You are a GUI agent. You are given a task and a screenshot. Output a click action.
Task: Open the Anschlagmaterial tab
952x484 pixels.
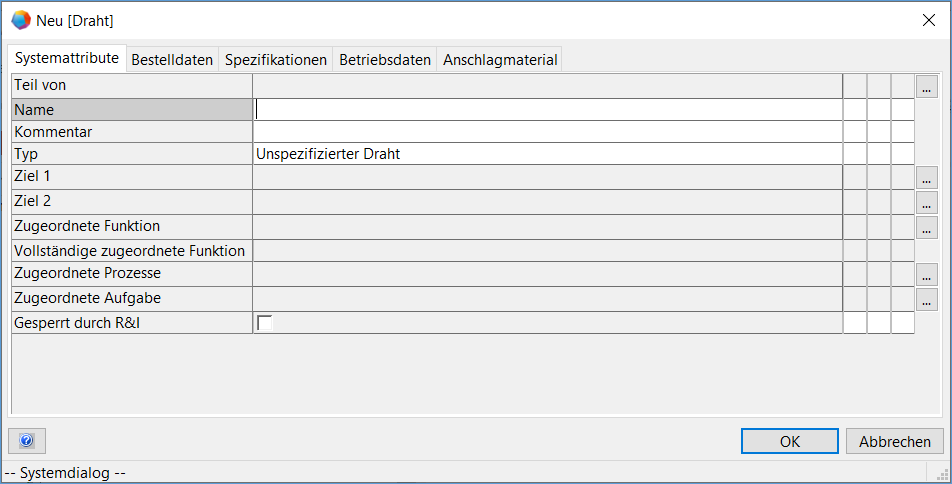[x=500, y=60]
